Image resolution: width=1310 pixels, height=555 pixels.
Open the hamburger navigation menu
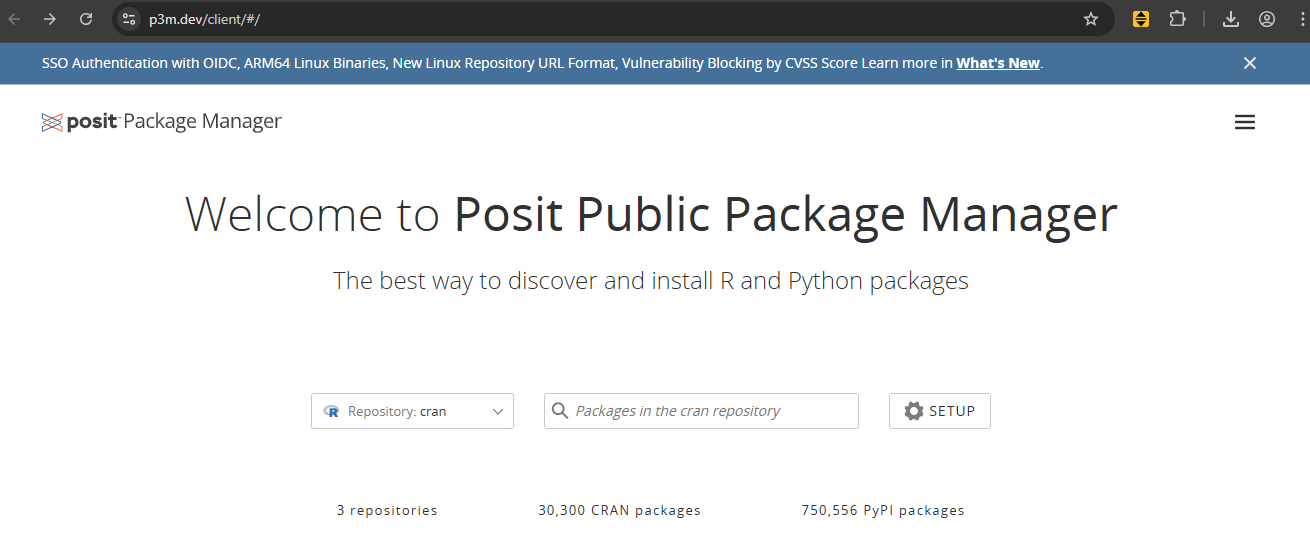(1244, 122)
